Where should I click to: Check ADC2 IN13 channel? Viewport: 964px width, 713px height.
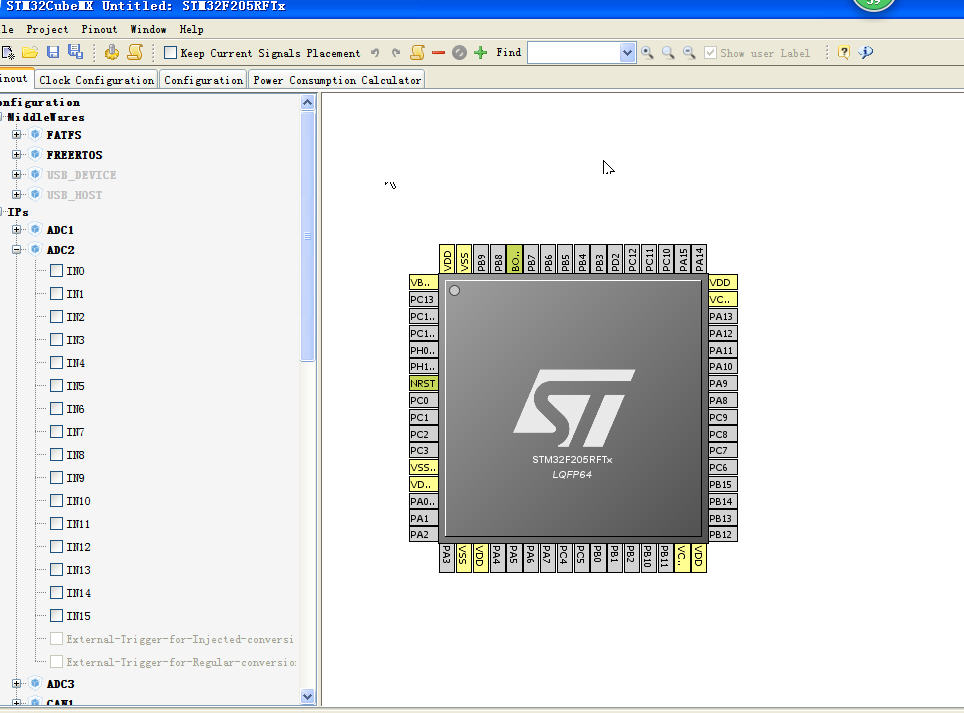tap(57, 569)
